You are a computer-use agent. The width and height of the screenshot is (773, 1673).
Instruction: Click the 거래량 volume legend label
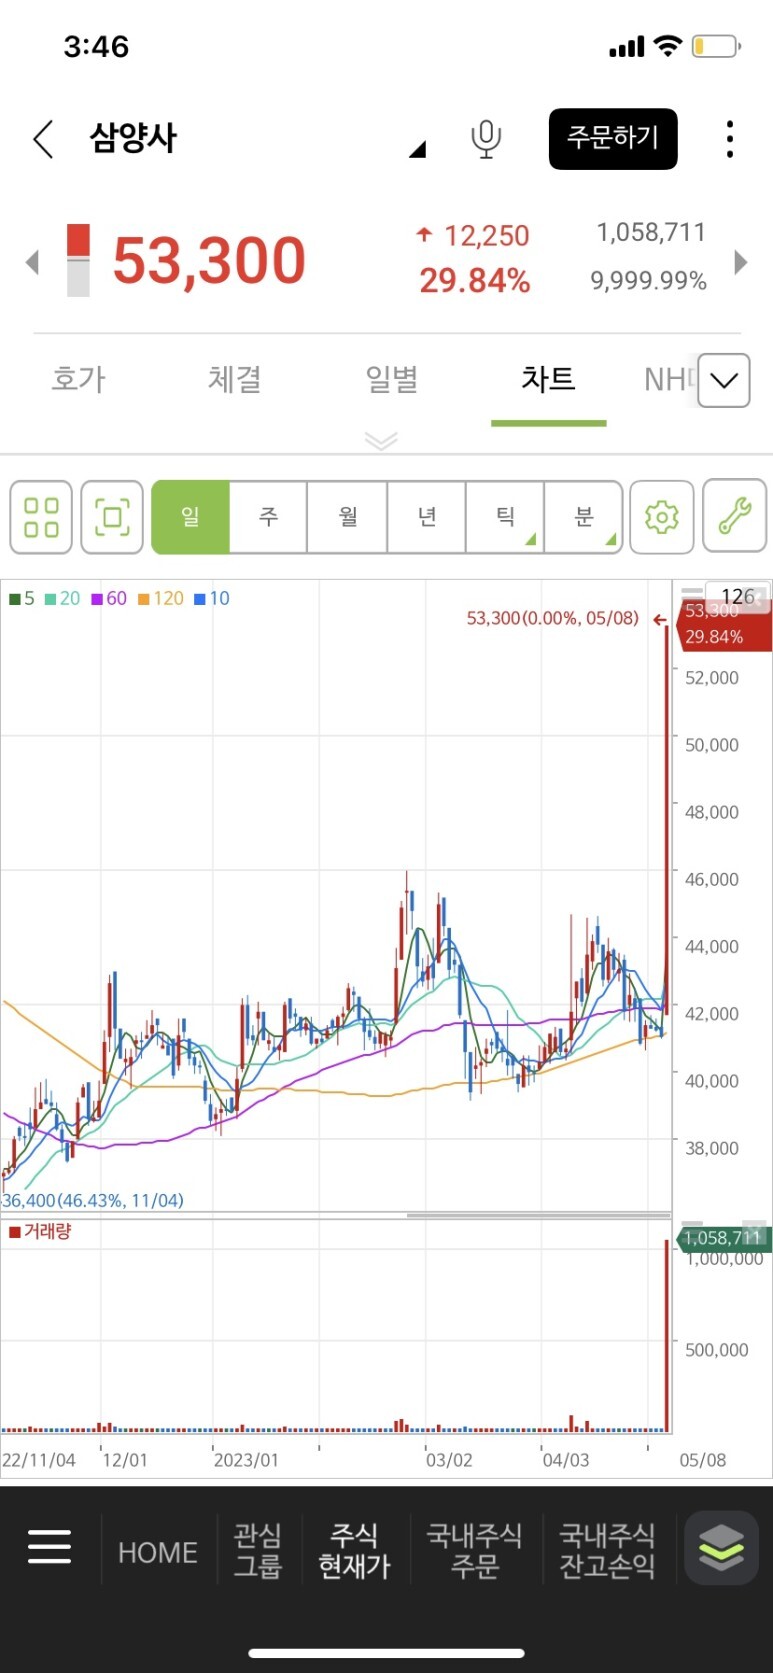(x=40, y=1231)
